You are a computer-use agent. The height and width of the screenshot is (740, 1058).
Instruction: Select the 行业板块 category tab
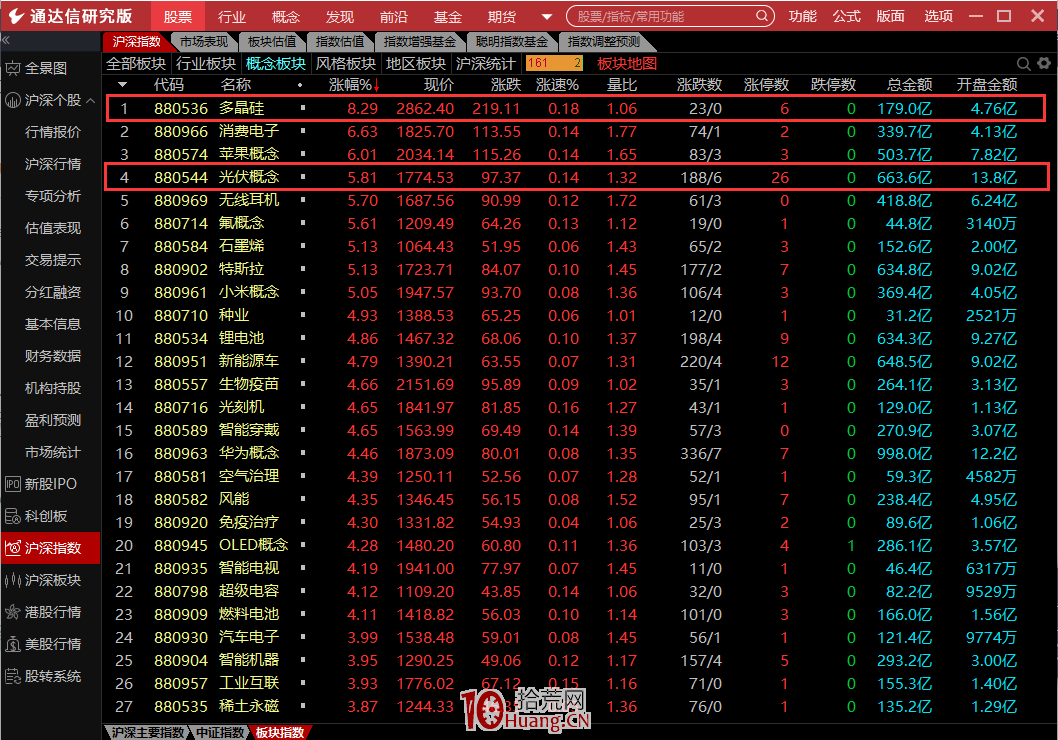pos(206,63)
